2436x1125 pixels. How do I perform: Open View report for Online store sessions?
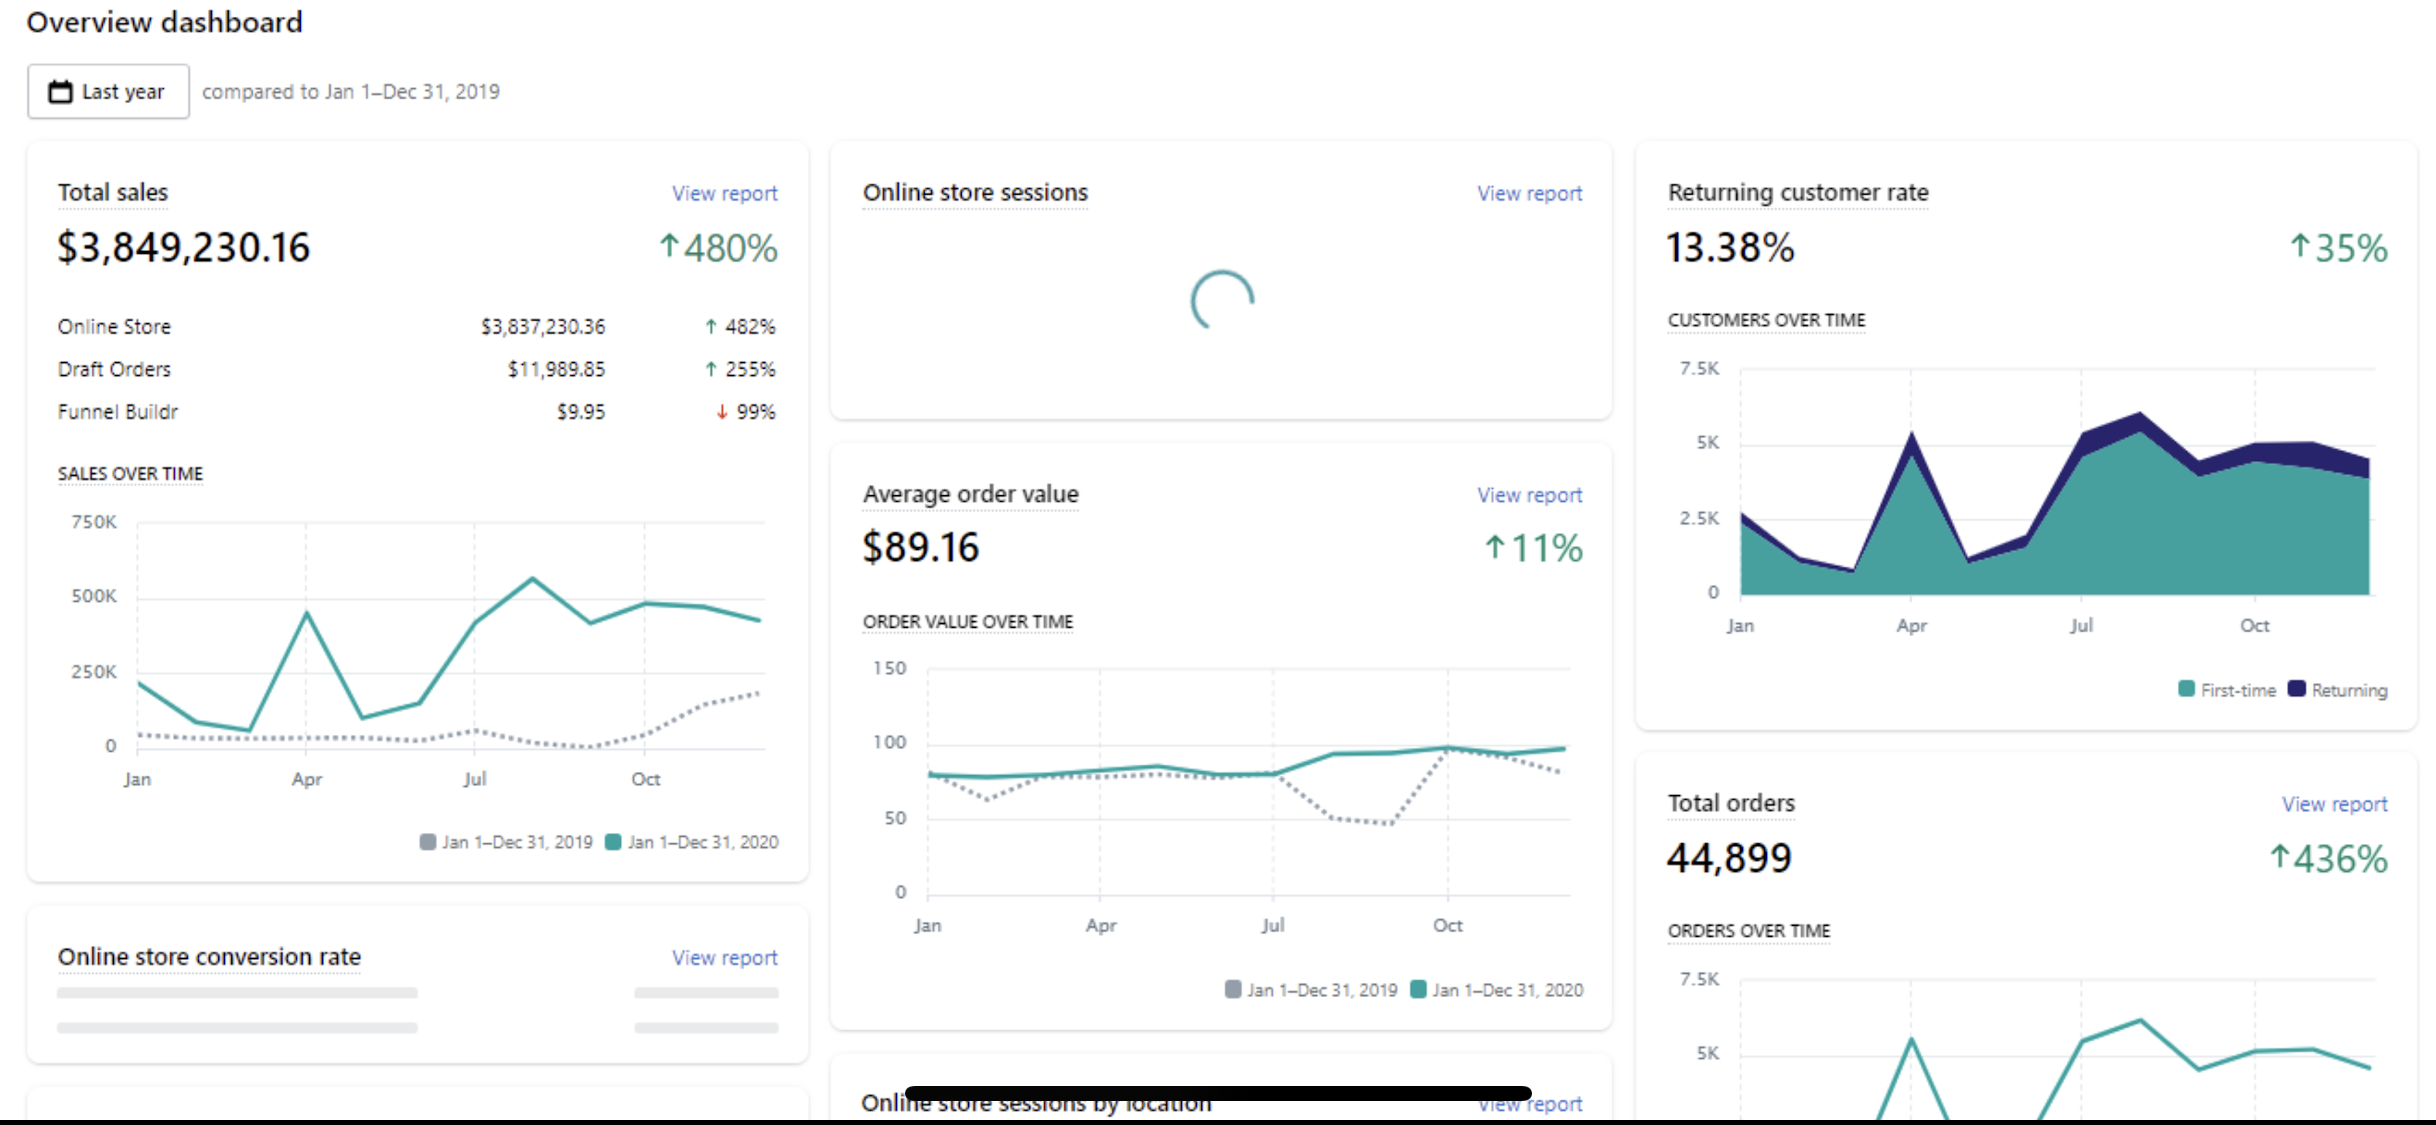point(1529,193)
